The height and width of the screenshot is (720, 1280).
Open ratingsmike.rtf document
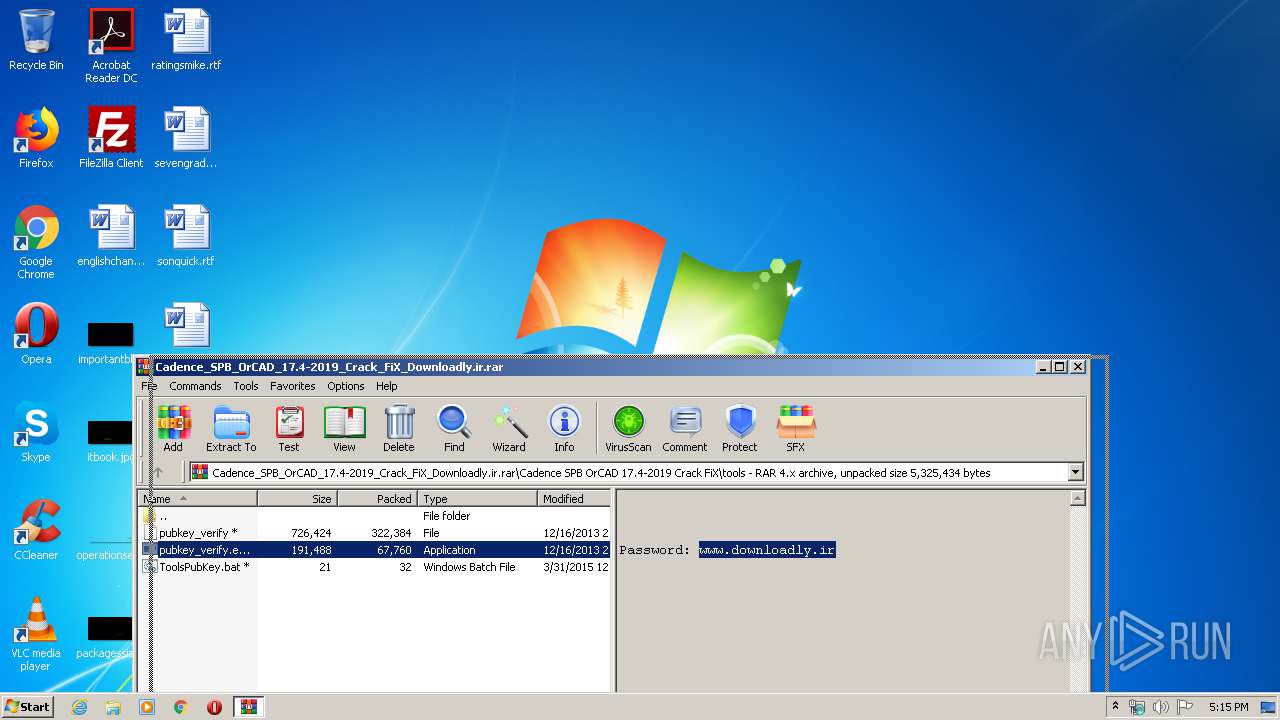coord(186,40)
